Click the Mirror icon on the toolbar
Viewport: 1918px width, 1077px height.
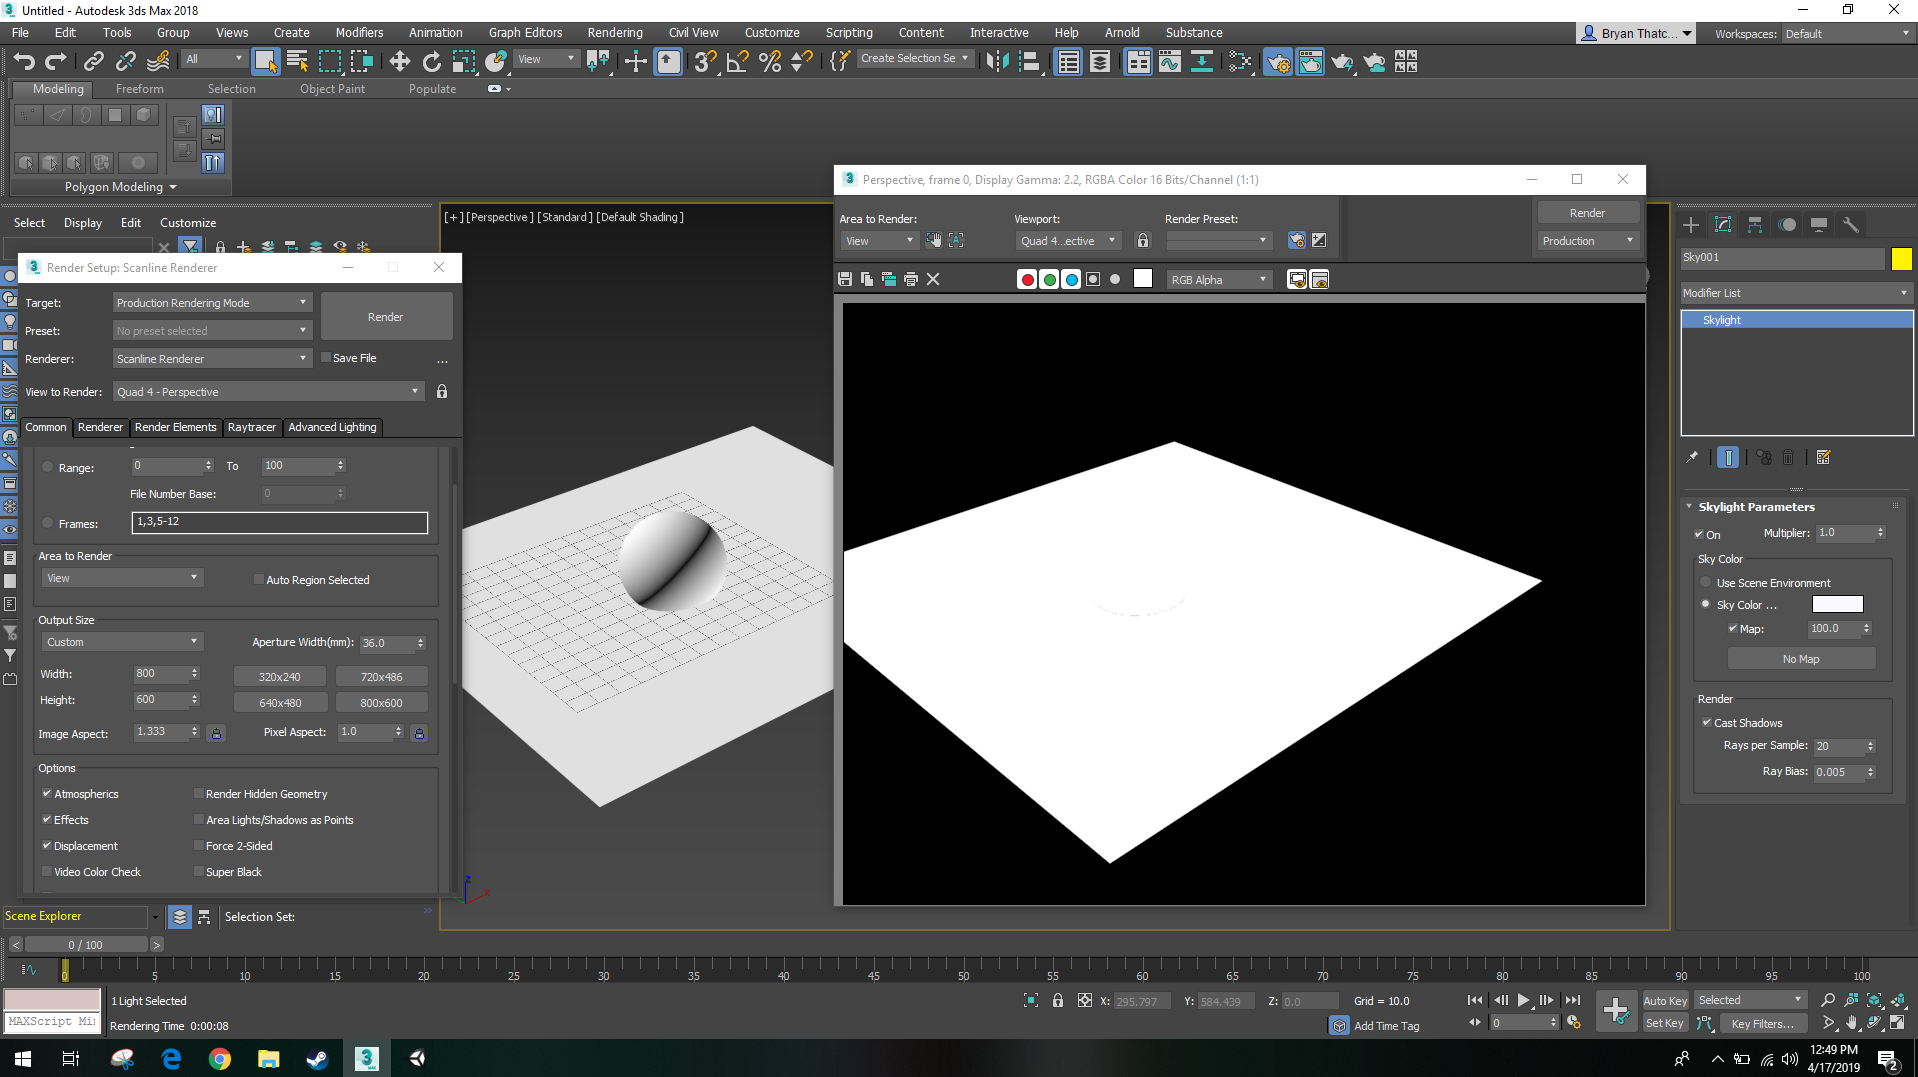(997, 61)
